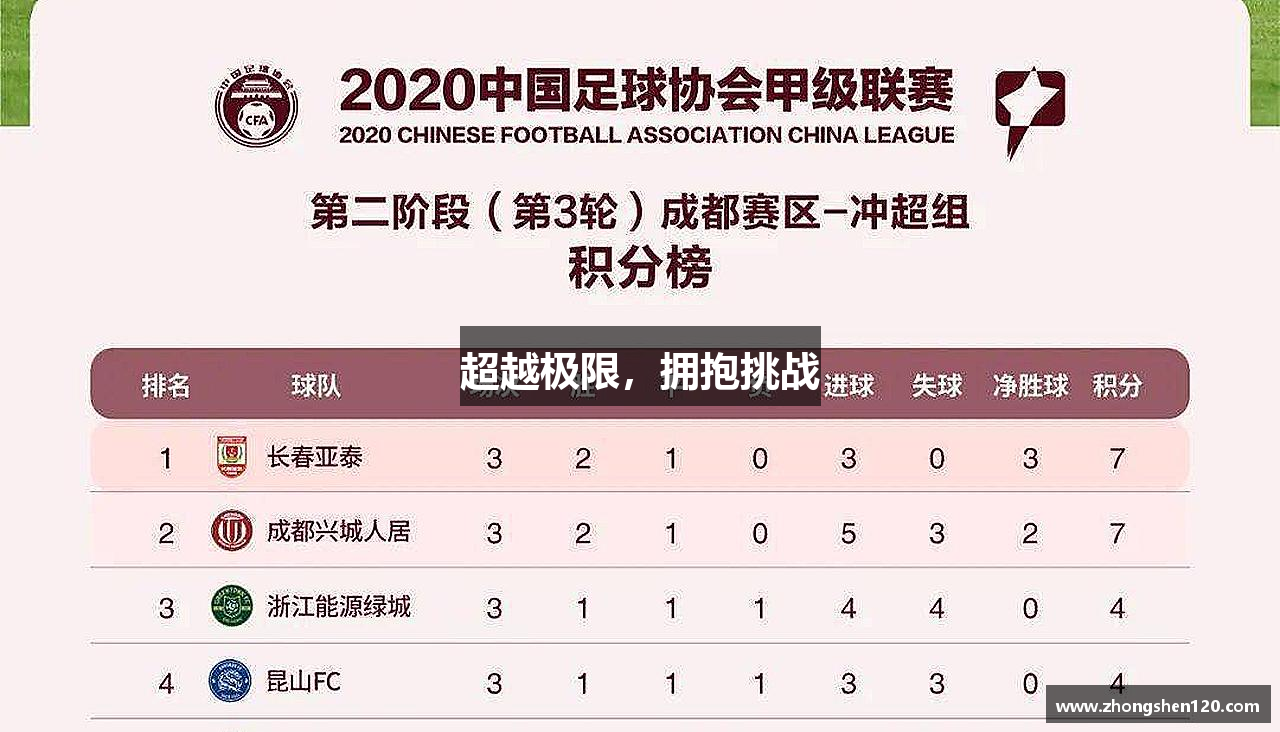
Task: Open the www.zhongshen120.com watermark link
Action: (1158, 704)
